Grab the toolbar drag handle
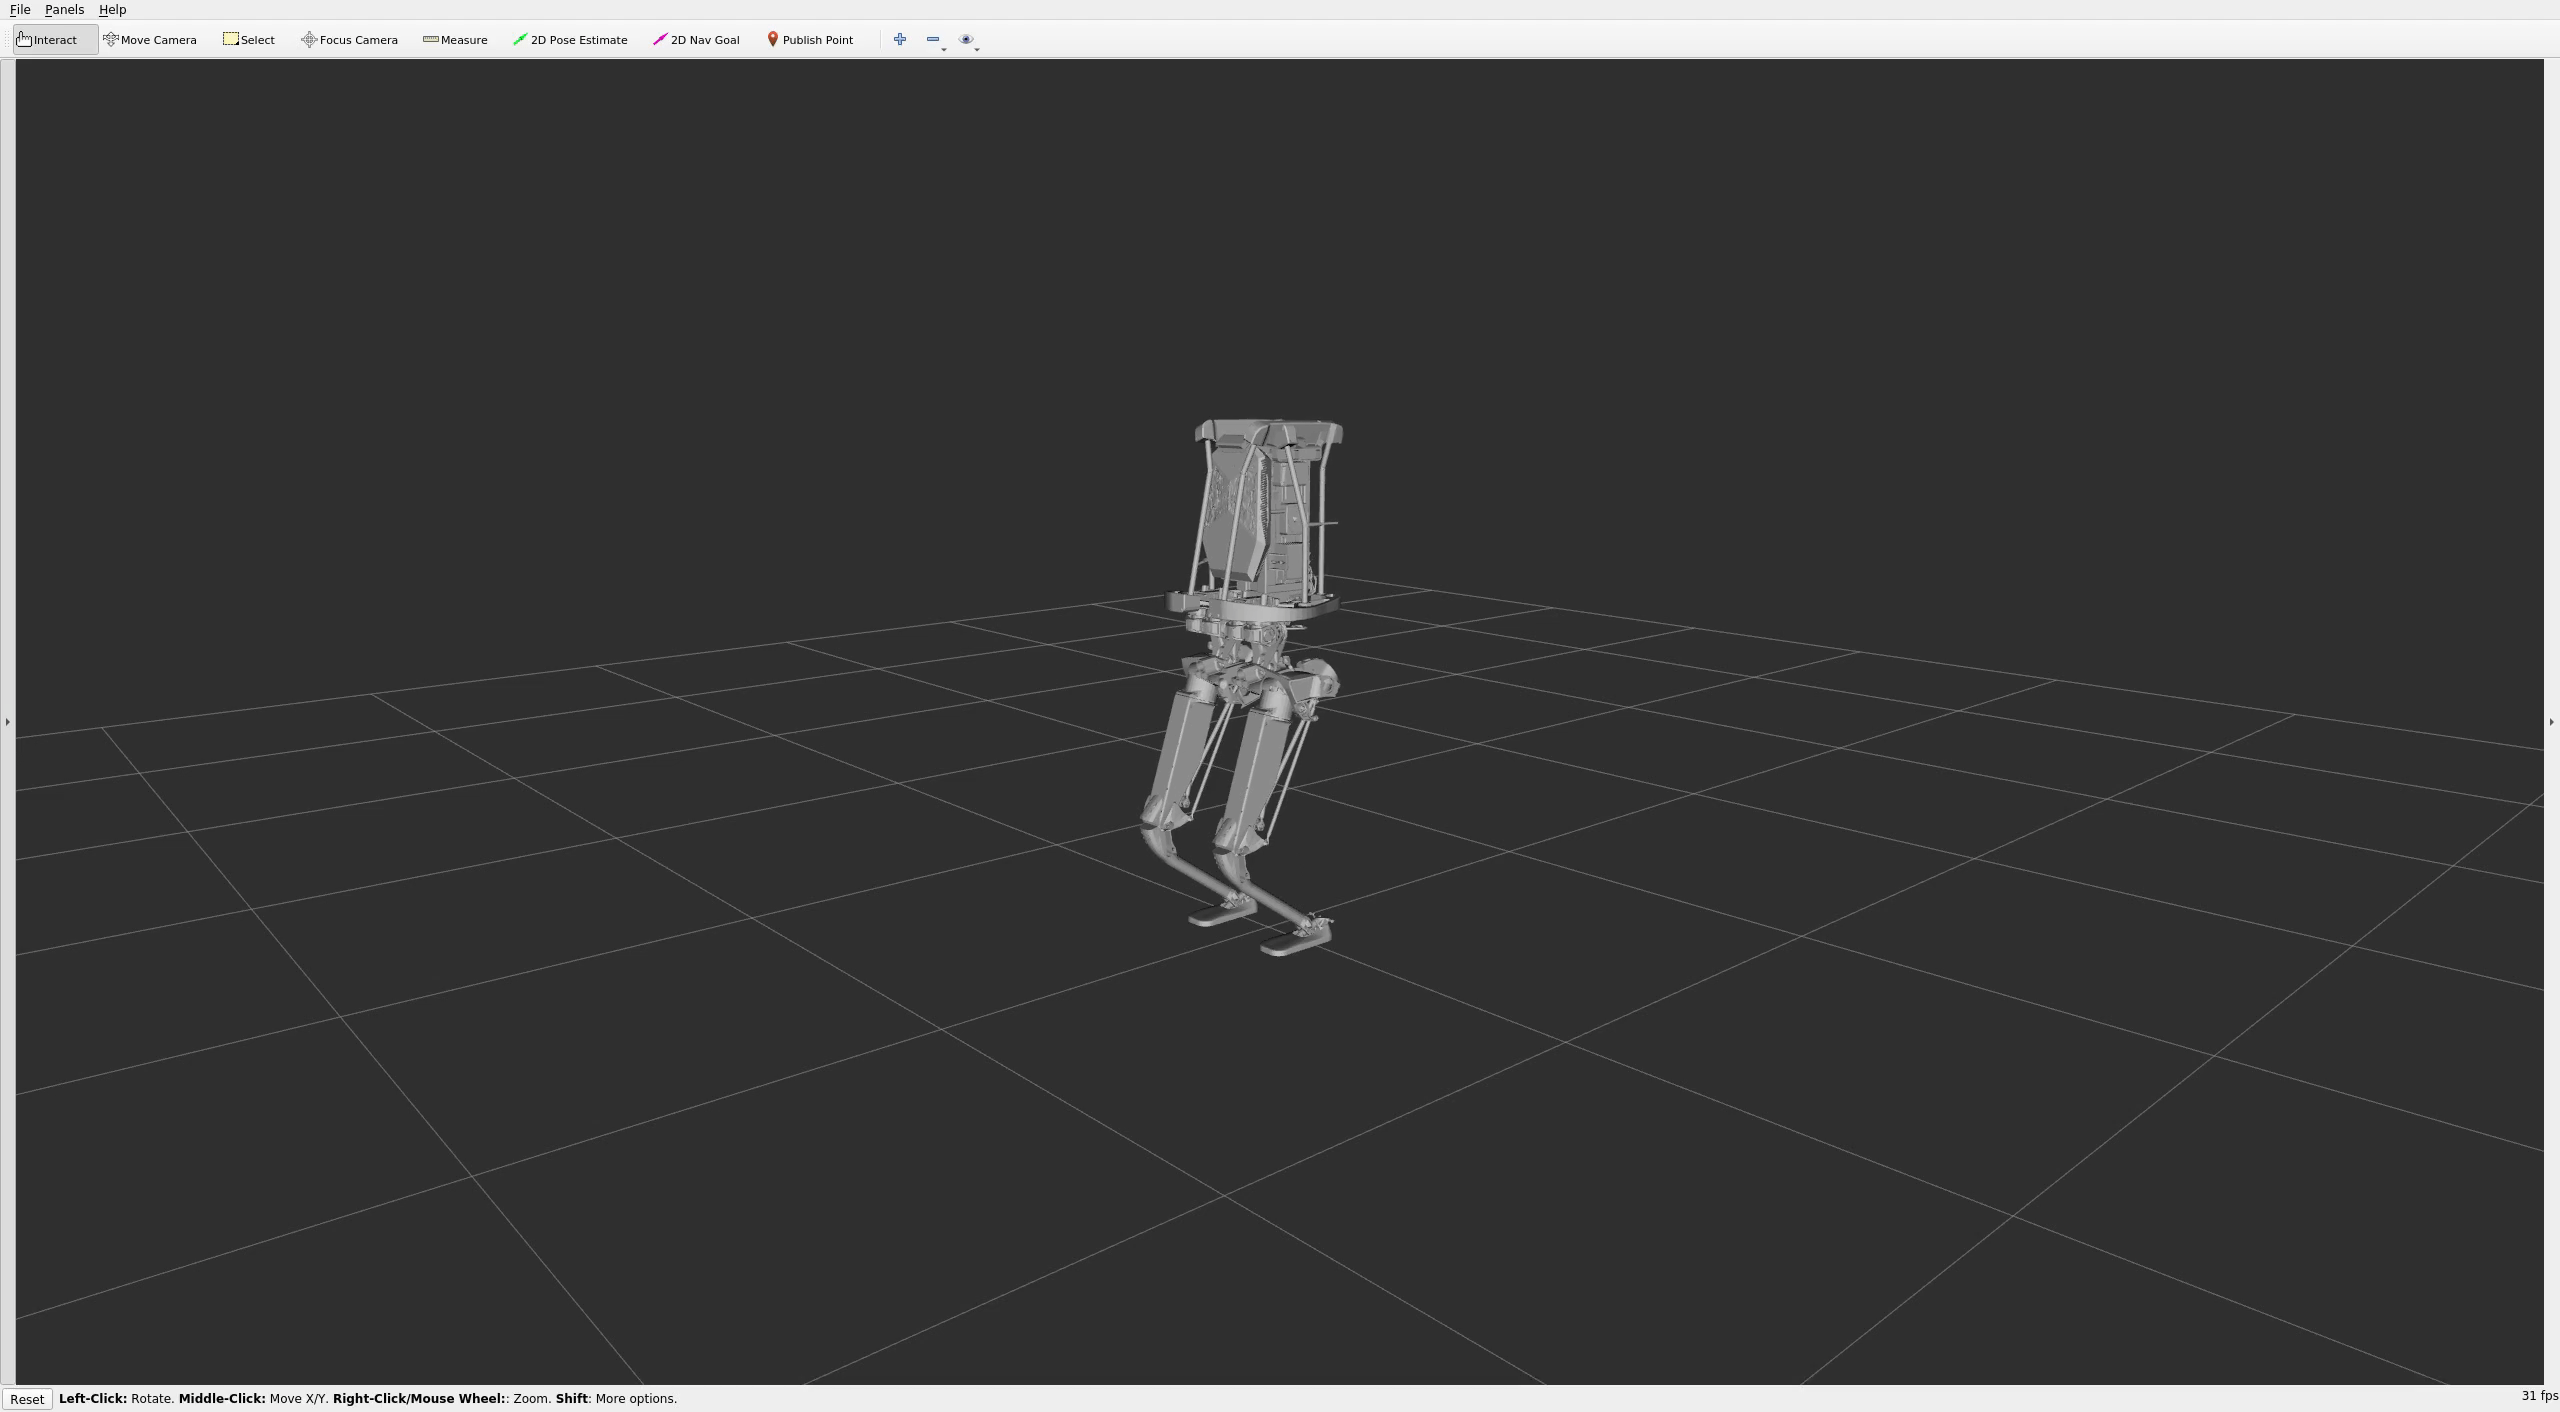The height and width of the screenshot is (1412, 2560). [7, 40]
